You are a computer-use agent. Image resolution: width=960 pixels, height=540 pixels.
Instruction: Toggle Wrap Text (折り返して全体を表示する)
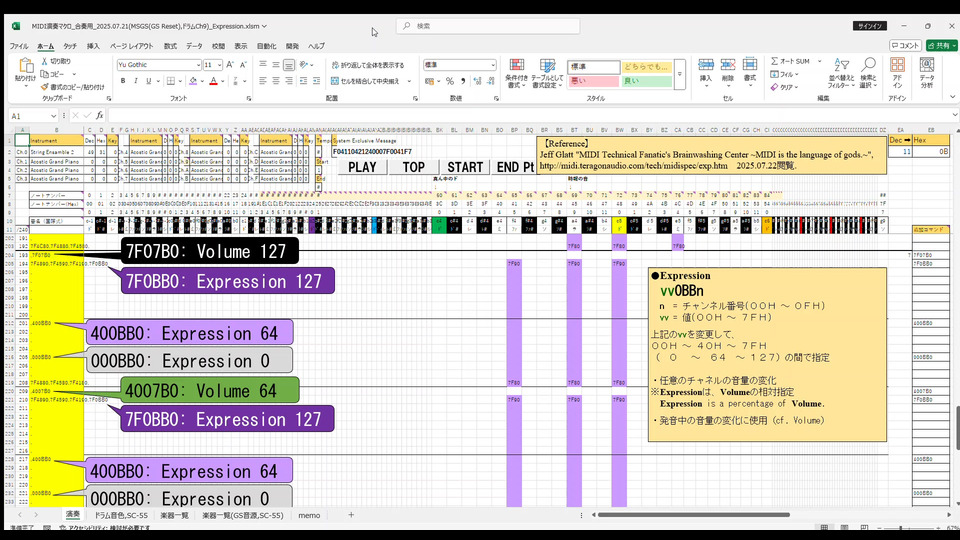pos(368,65)
